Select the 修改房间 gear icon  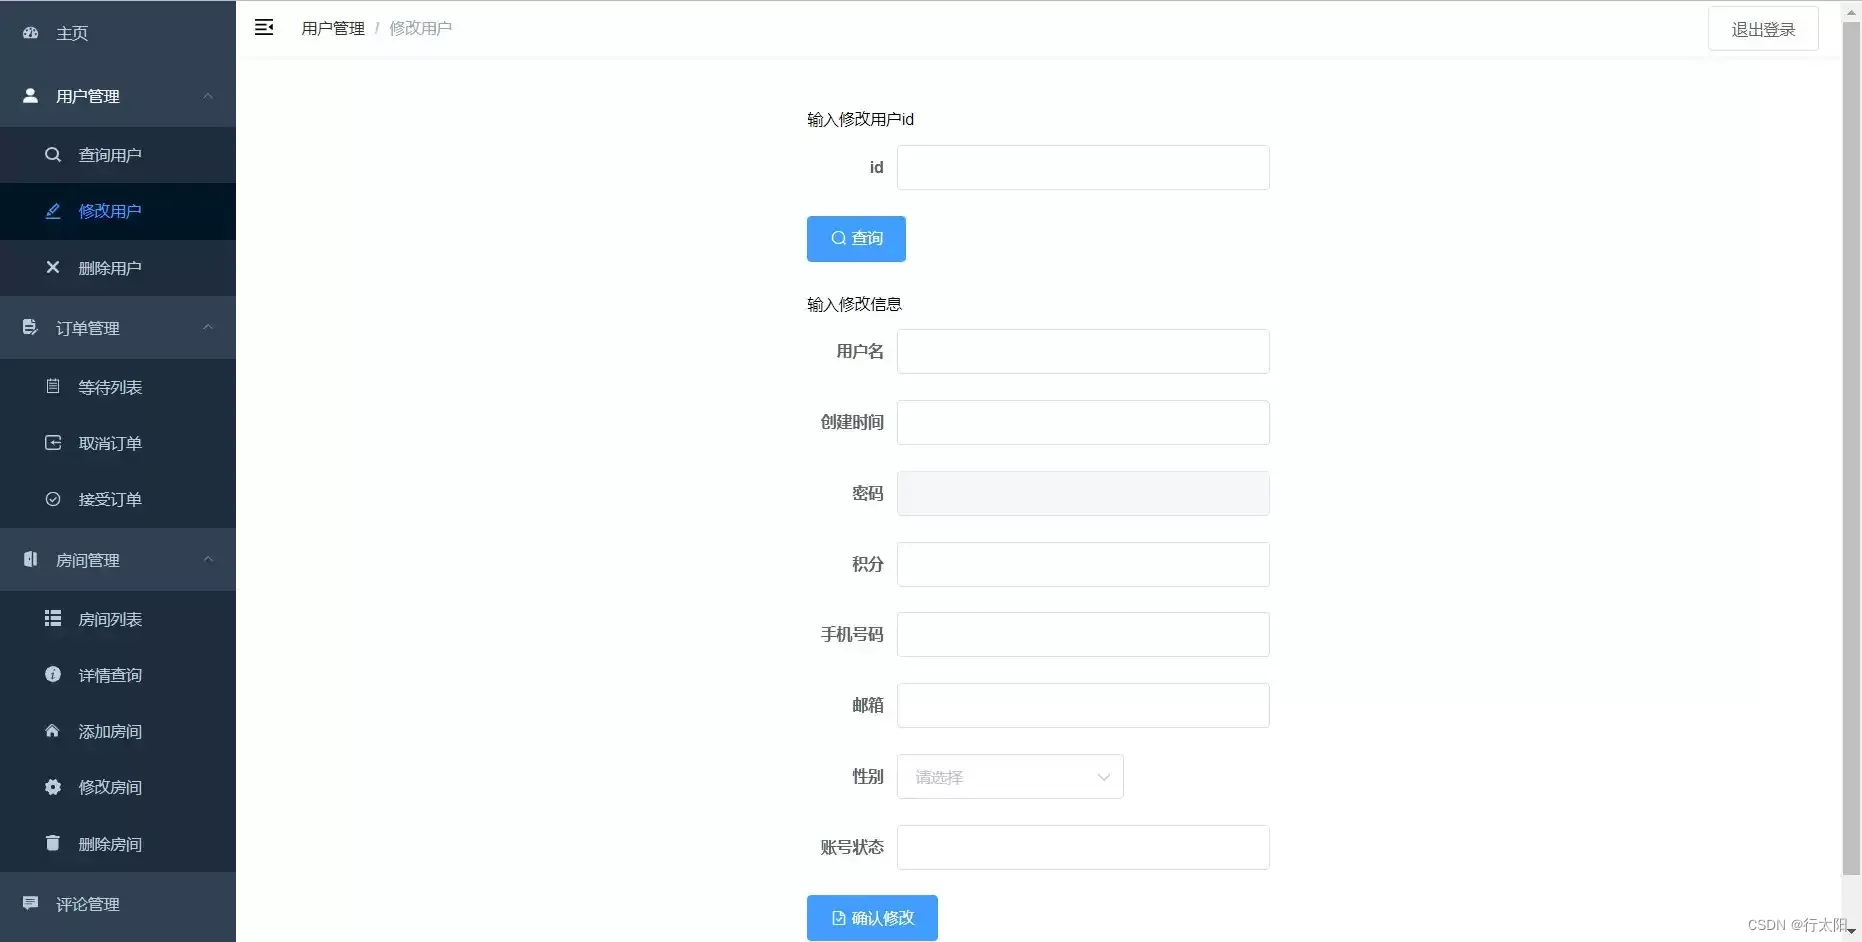tap(53, 787)
